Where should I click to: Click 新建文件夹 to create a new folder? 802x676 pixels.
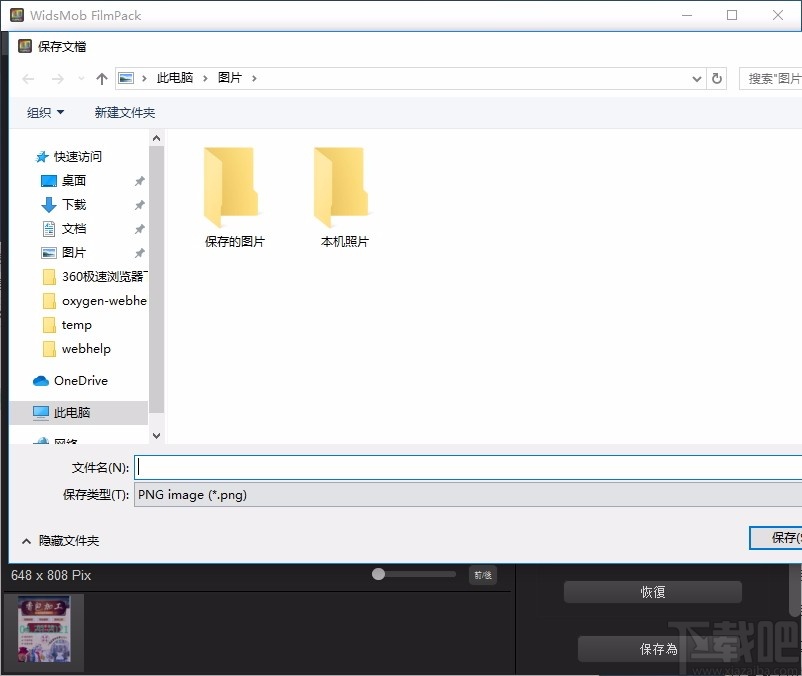click(124, 112)
